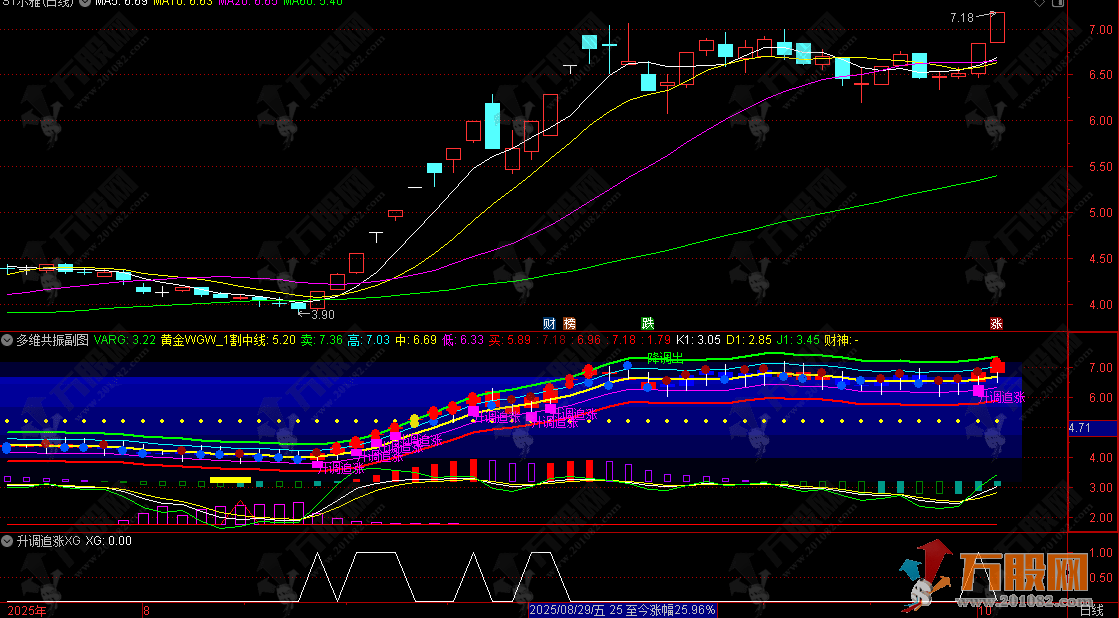Click the month 10 marker on date axis
1119x618 pixels.
(985, 612)
